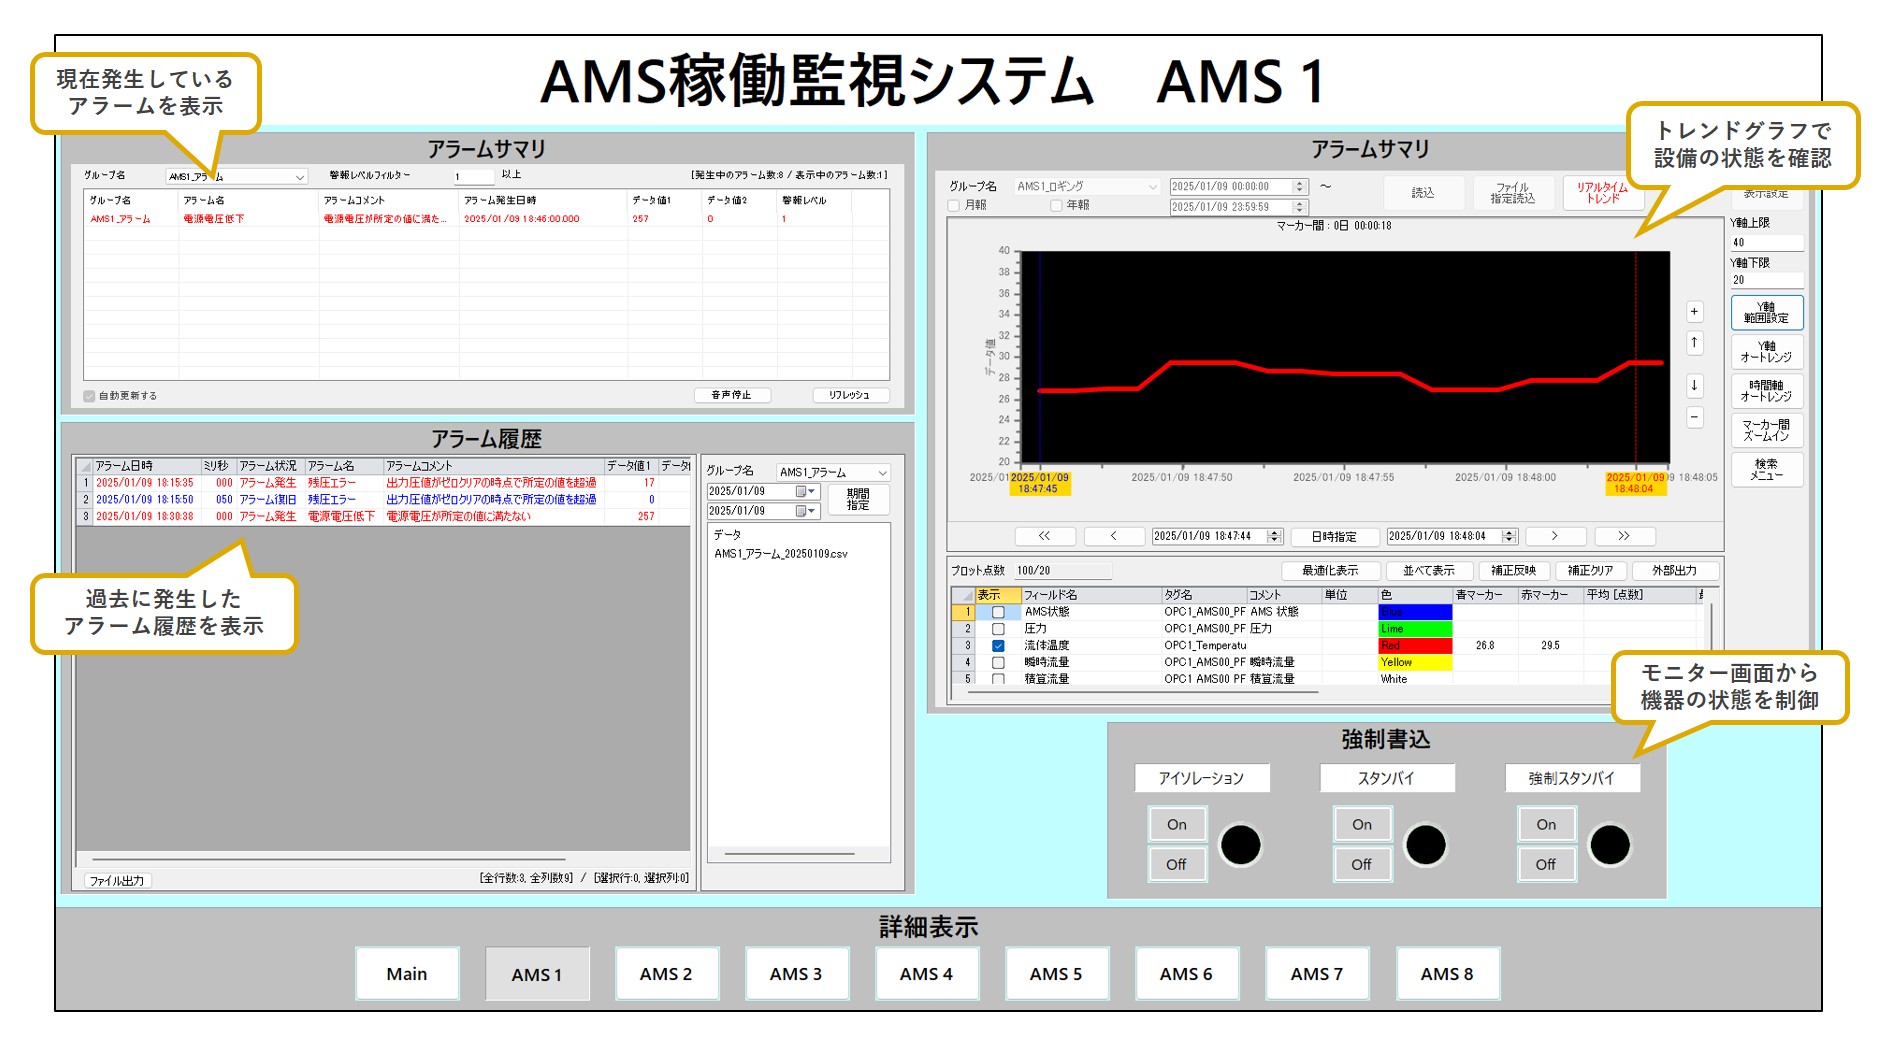Turn On the アイソレーション control
This screenshot has height=1055, width=1886.
point(1176,825)
